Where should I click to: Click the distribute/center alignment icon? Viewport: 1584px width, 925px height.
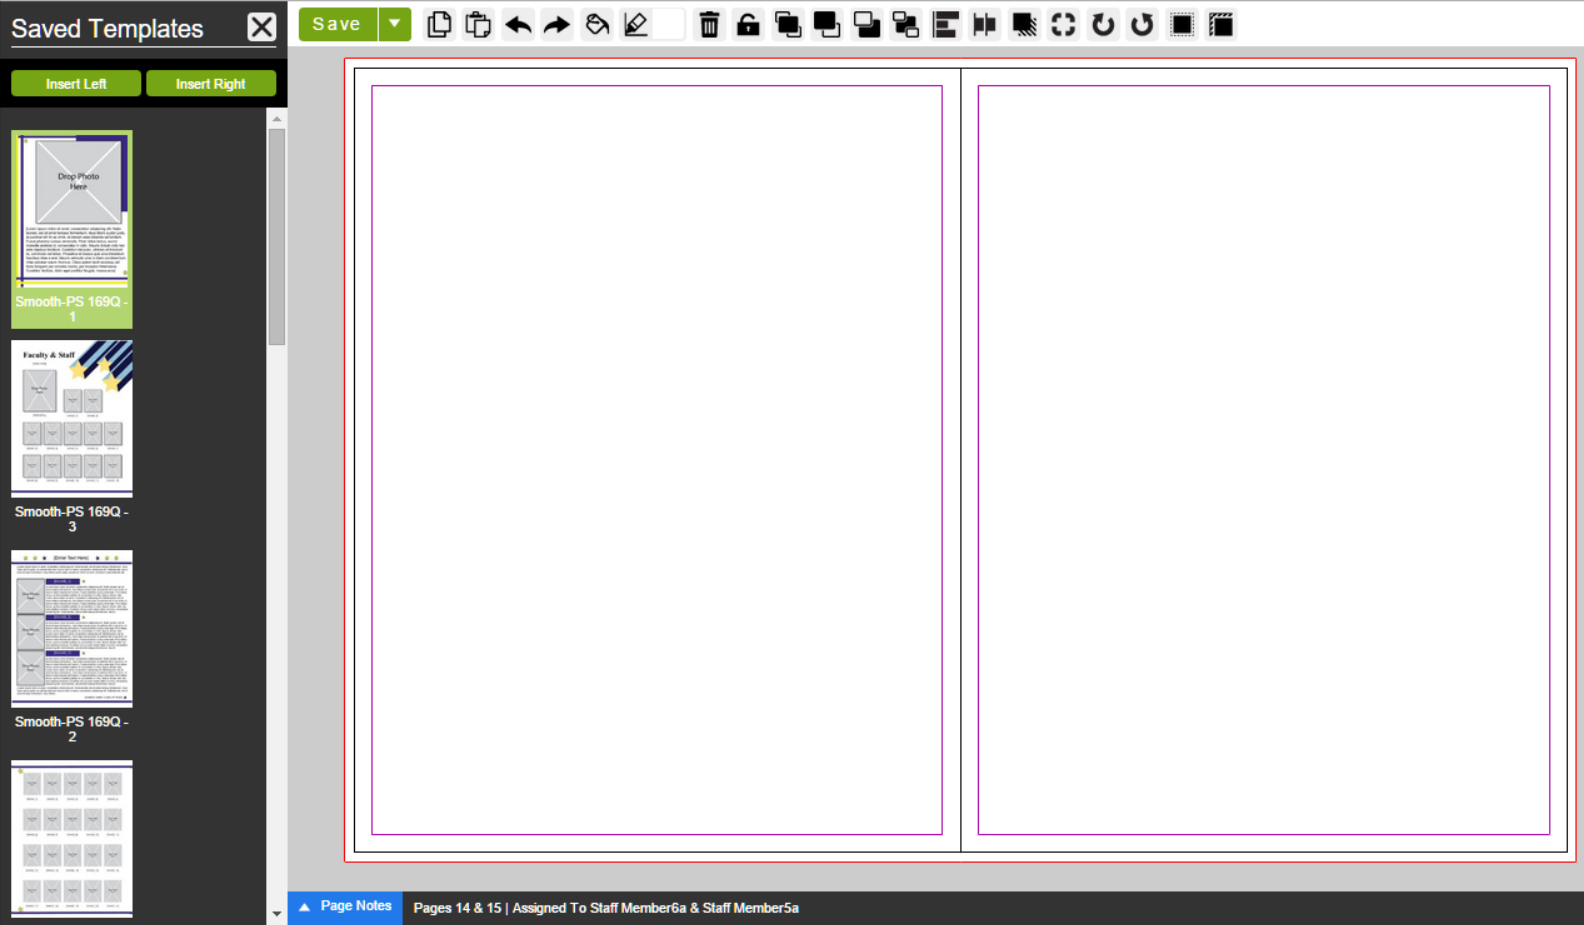[x=985, y=24]
